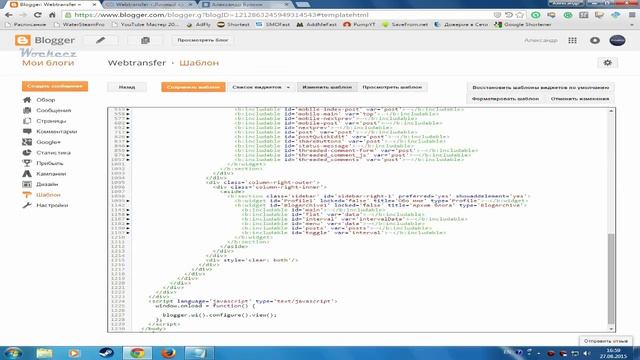Switch to the Александр browser tab
This screenshot has height=360, width=640.
point(246,4)
